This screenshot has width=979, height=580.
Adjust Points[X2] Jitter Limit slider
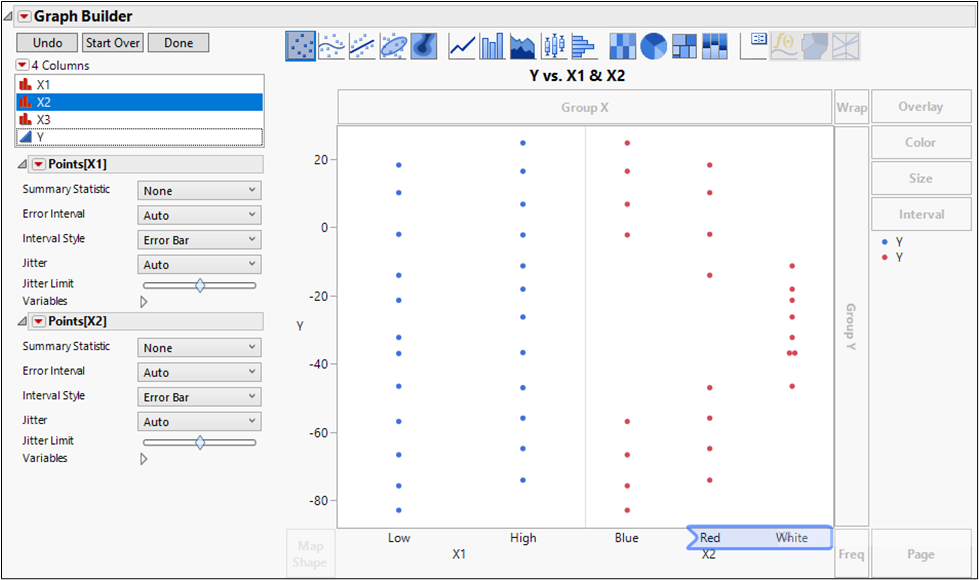pos(200,443)
